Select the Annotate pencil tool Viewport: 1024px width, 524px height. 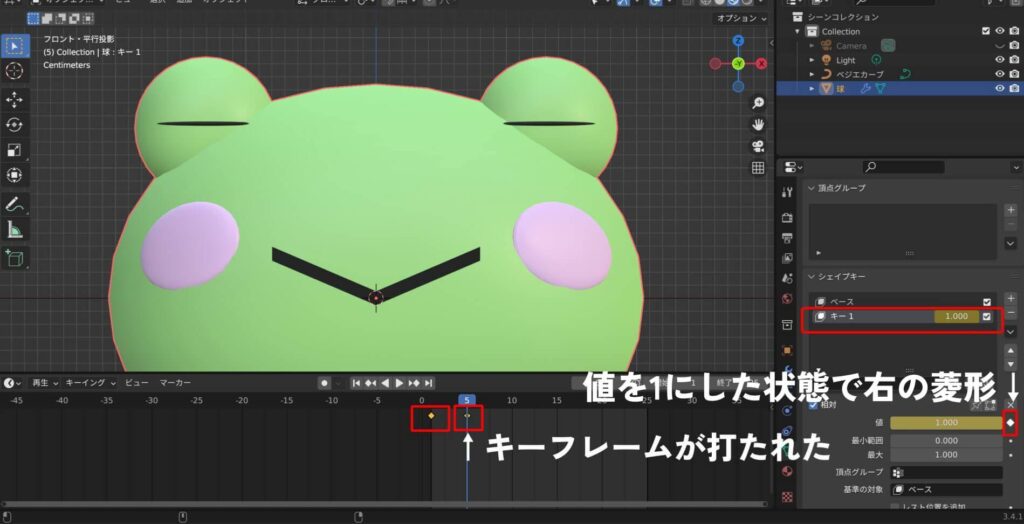15,204
